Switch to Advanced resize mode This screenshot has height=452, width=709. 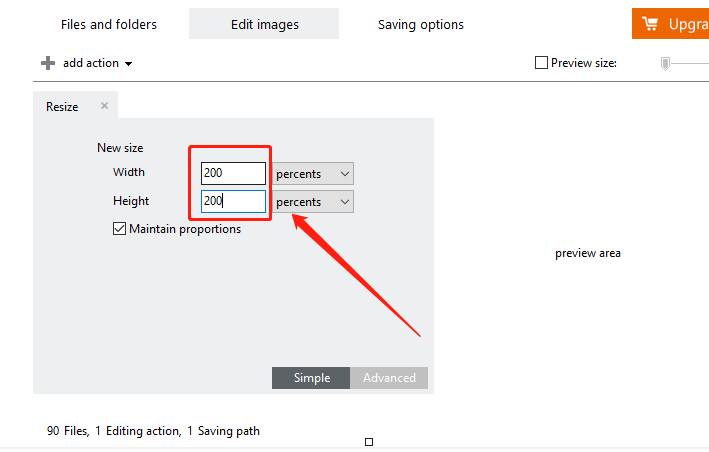389,378
